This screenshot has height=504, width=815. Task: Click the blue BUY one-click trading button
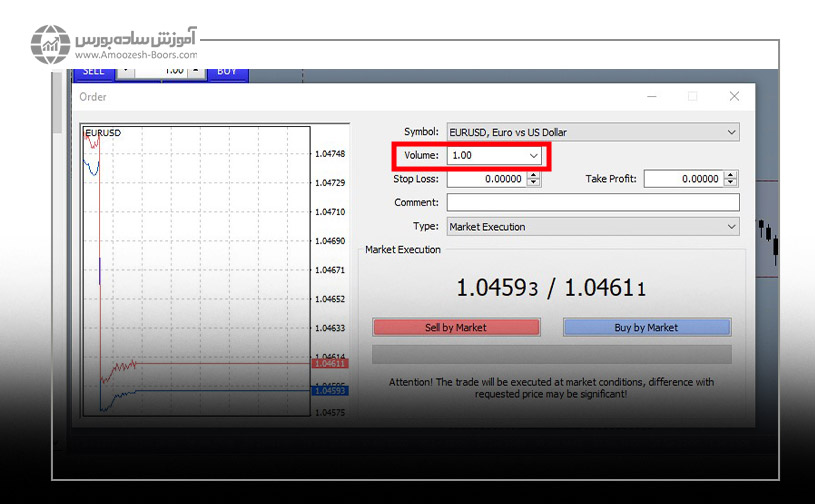pyautogui.click(x=227, y=71)
